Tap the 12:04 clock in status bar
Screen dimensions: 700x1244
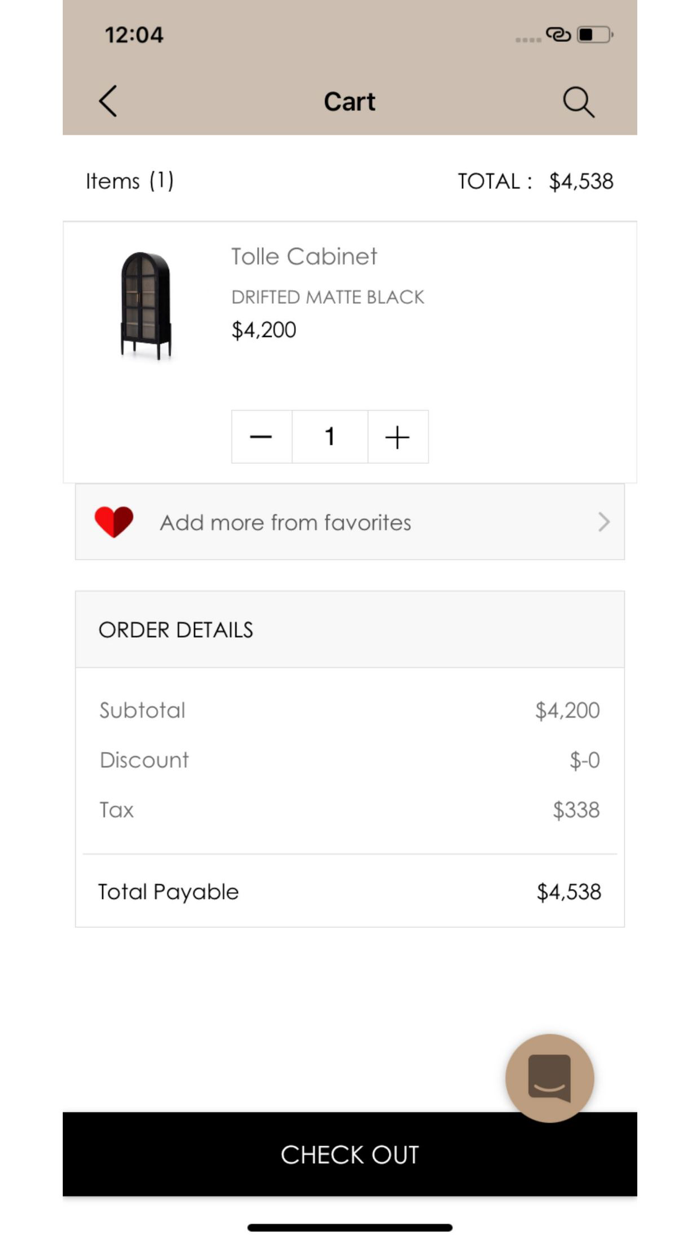tap(134, 35)
